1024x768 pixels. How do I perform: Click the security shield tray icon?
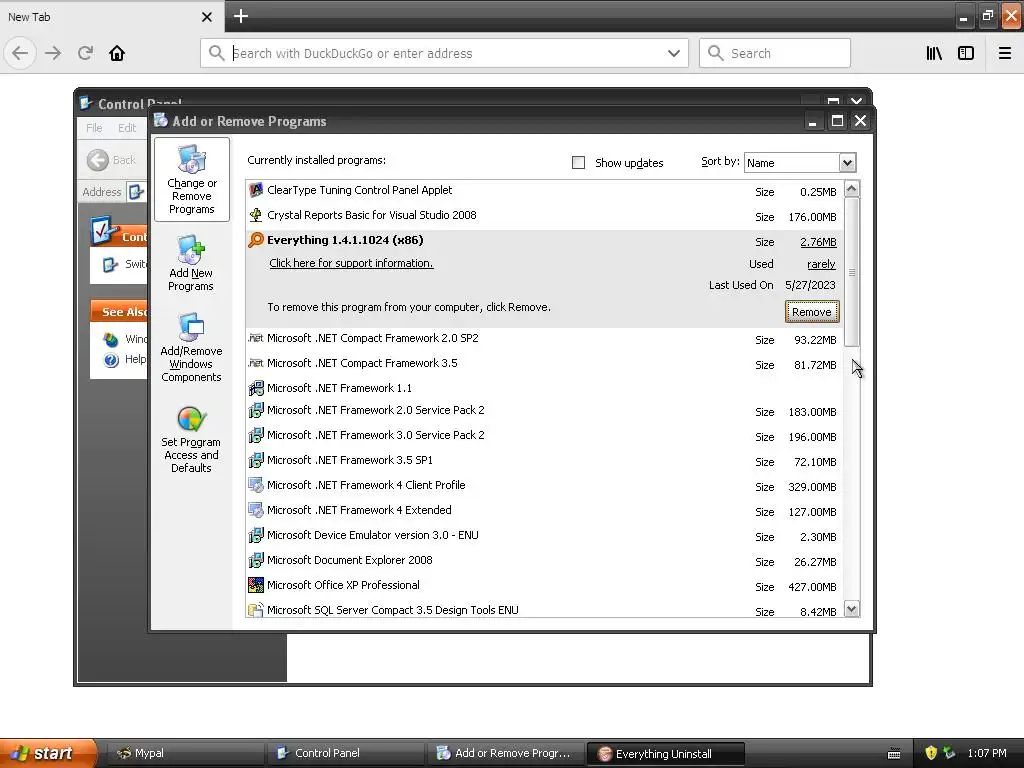[x=931, y=753]
